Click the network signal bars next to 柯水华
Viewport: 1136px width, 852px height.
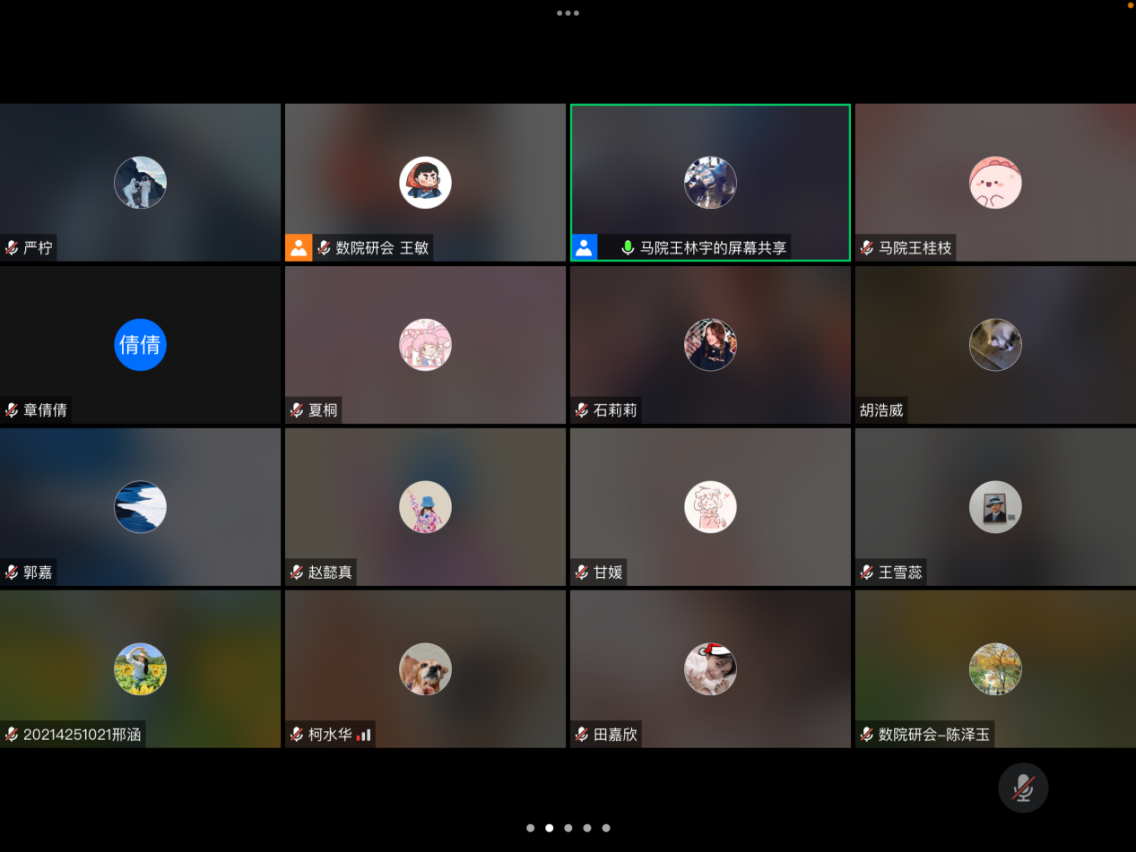click(363, 735)
